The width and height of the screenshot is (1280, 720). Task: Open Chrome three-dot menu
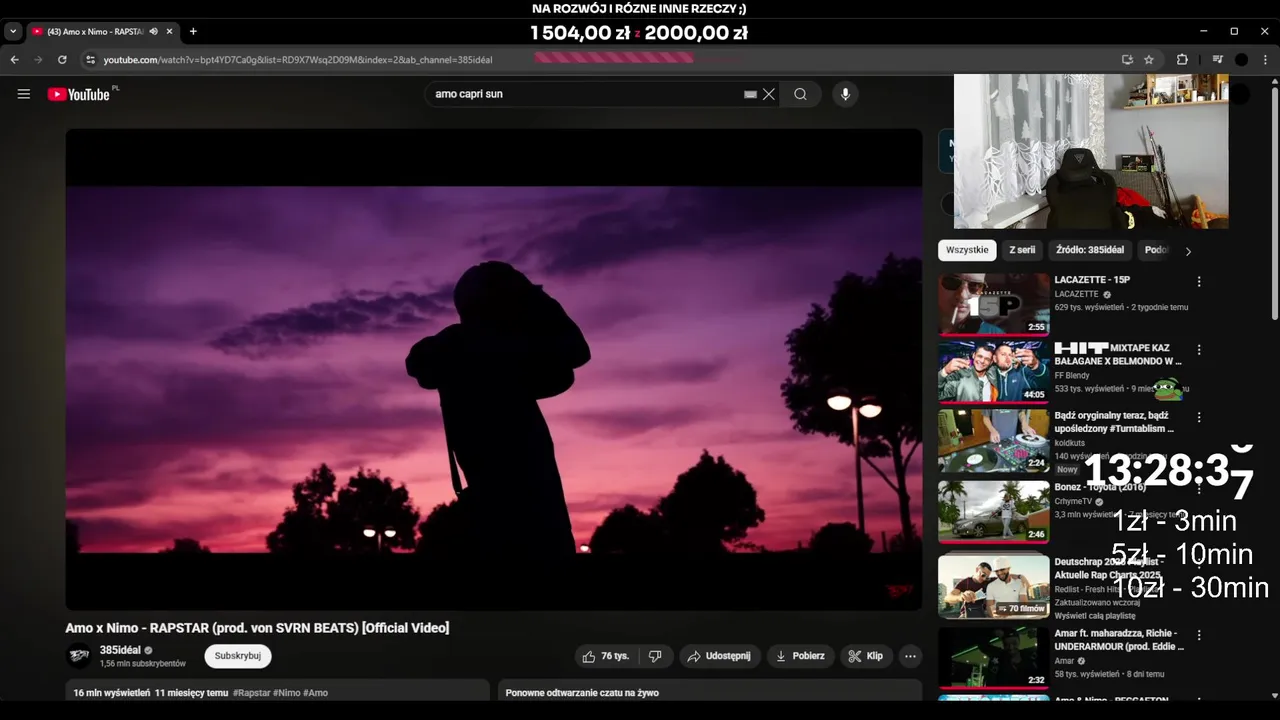click(x=1266, y=60)
